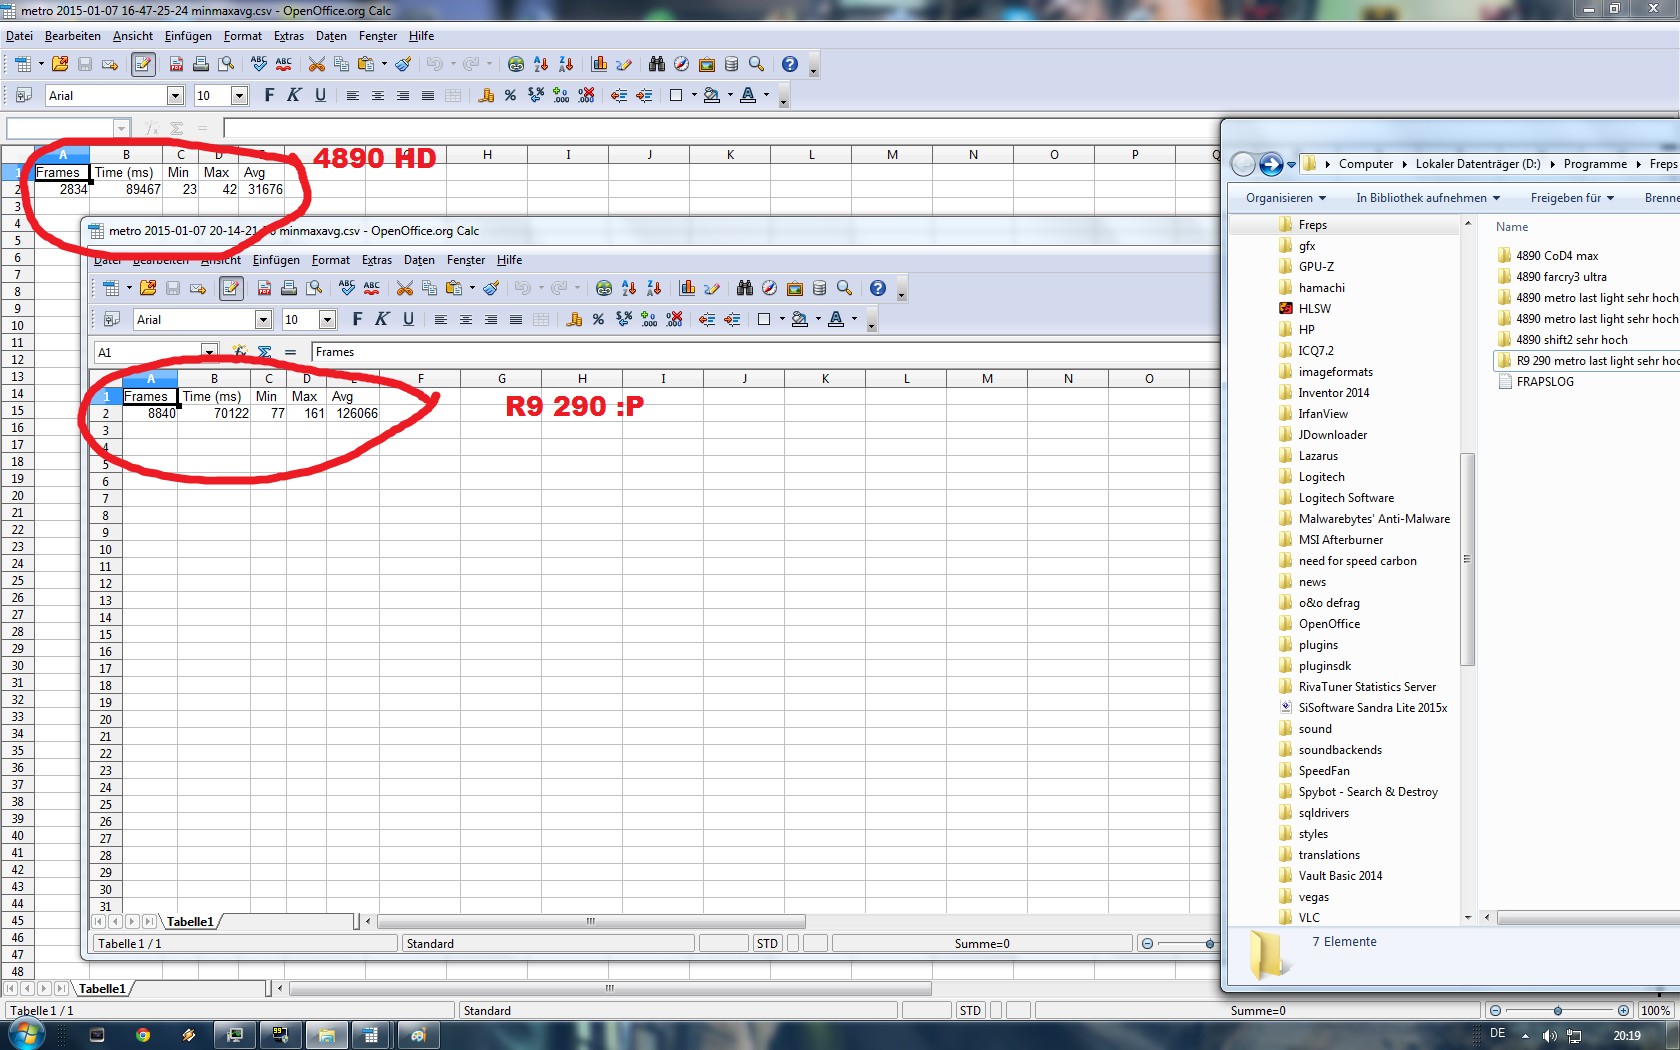1680x1050 pixels.
Task: Click Sum icon in front window formula bar
Action: (x=265, y=352)
